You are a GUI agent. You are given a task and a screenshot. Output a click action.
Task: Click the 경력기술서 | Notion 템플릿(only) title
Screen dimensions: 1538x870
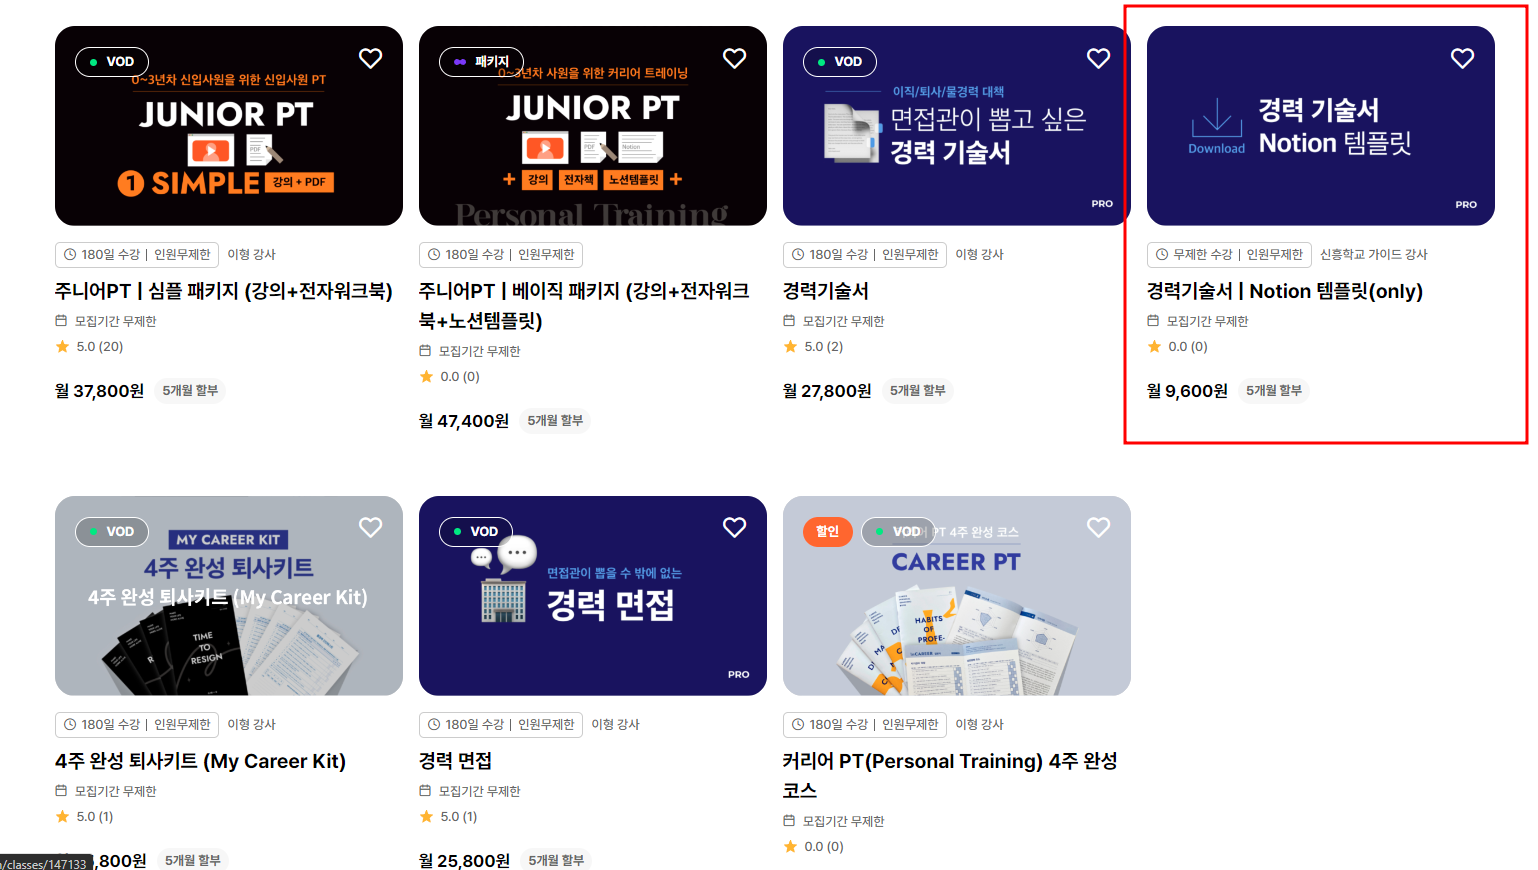[1284, 291]
